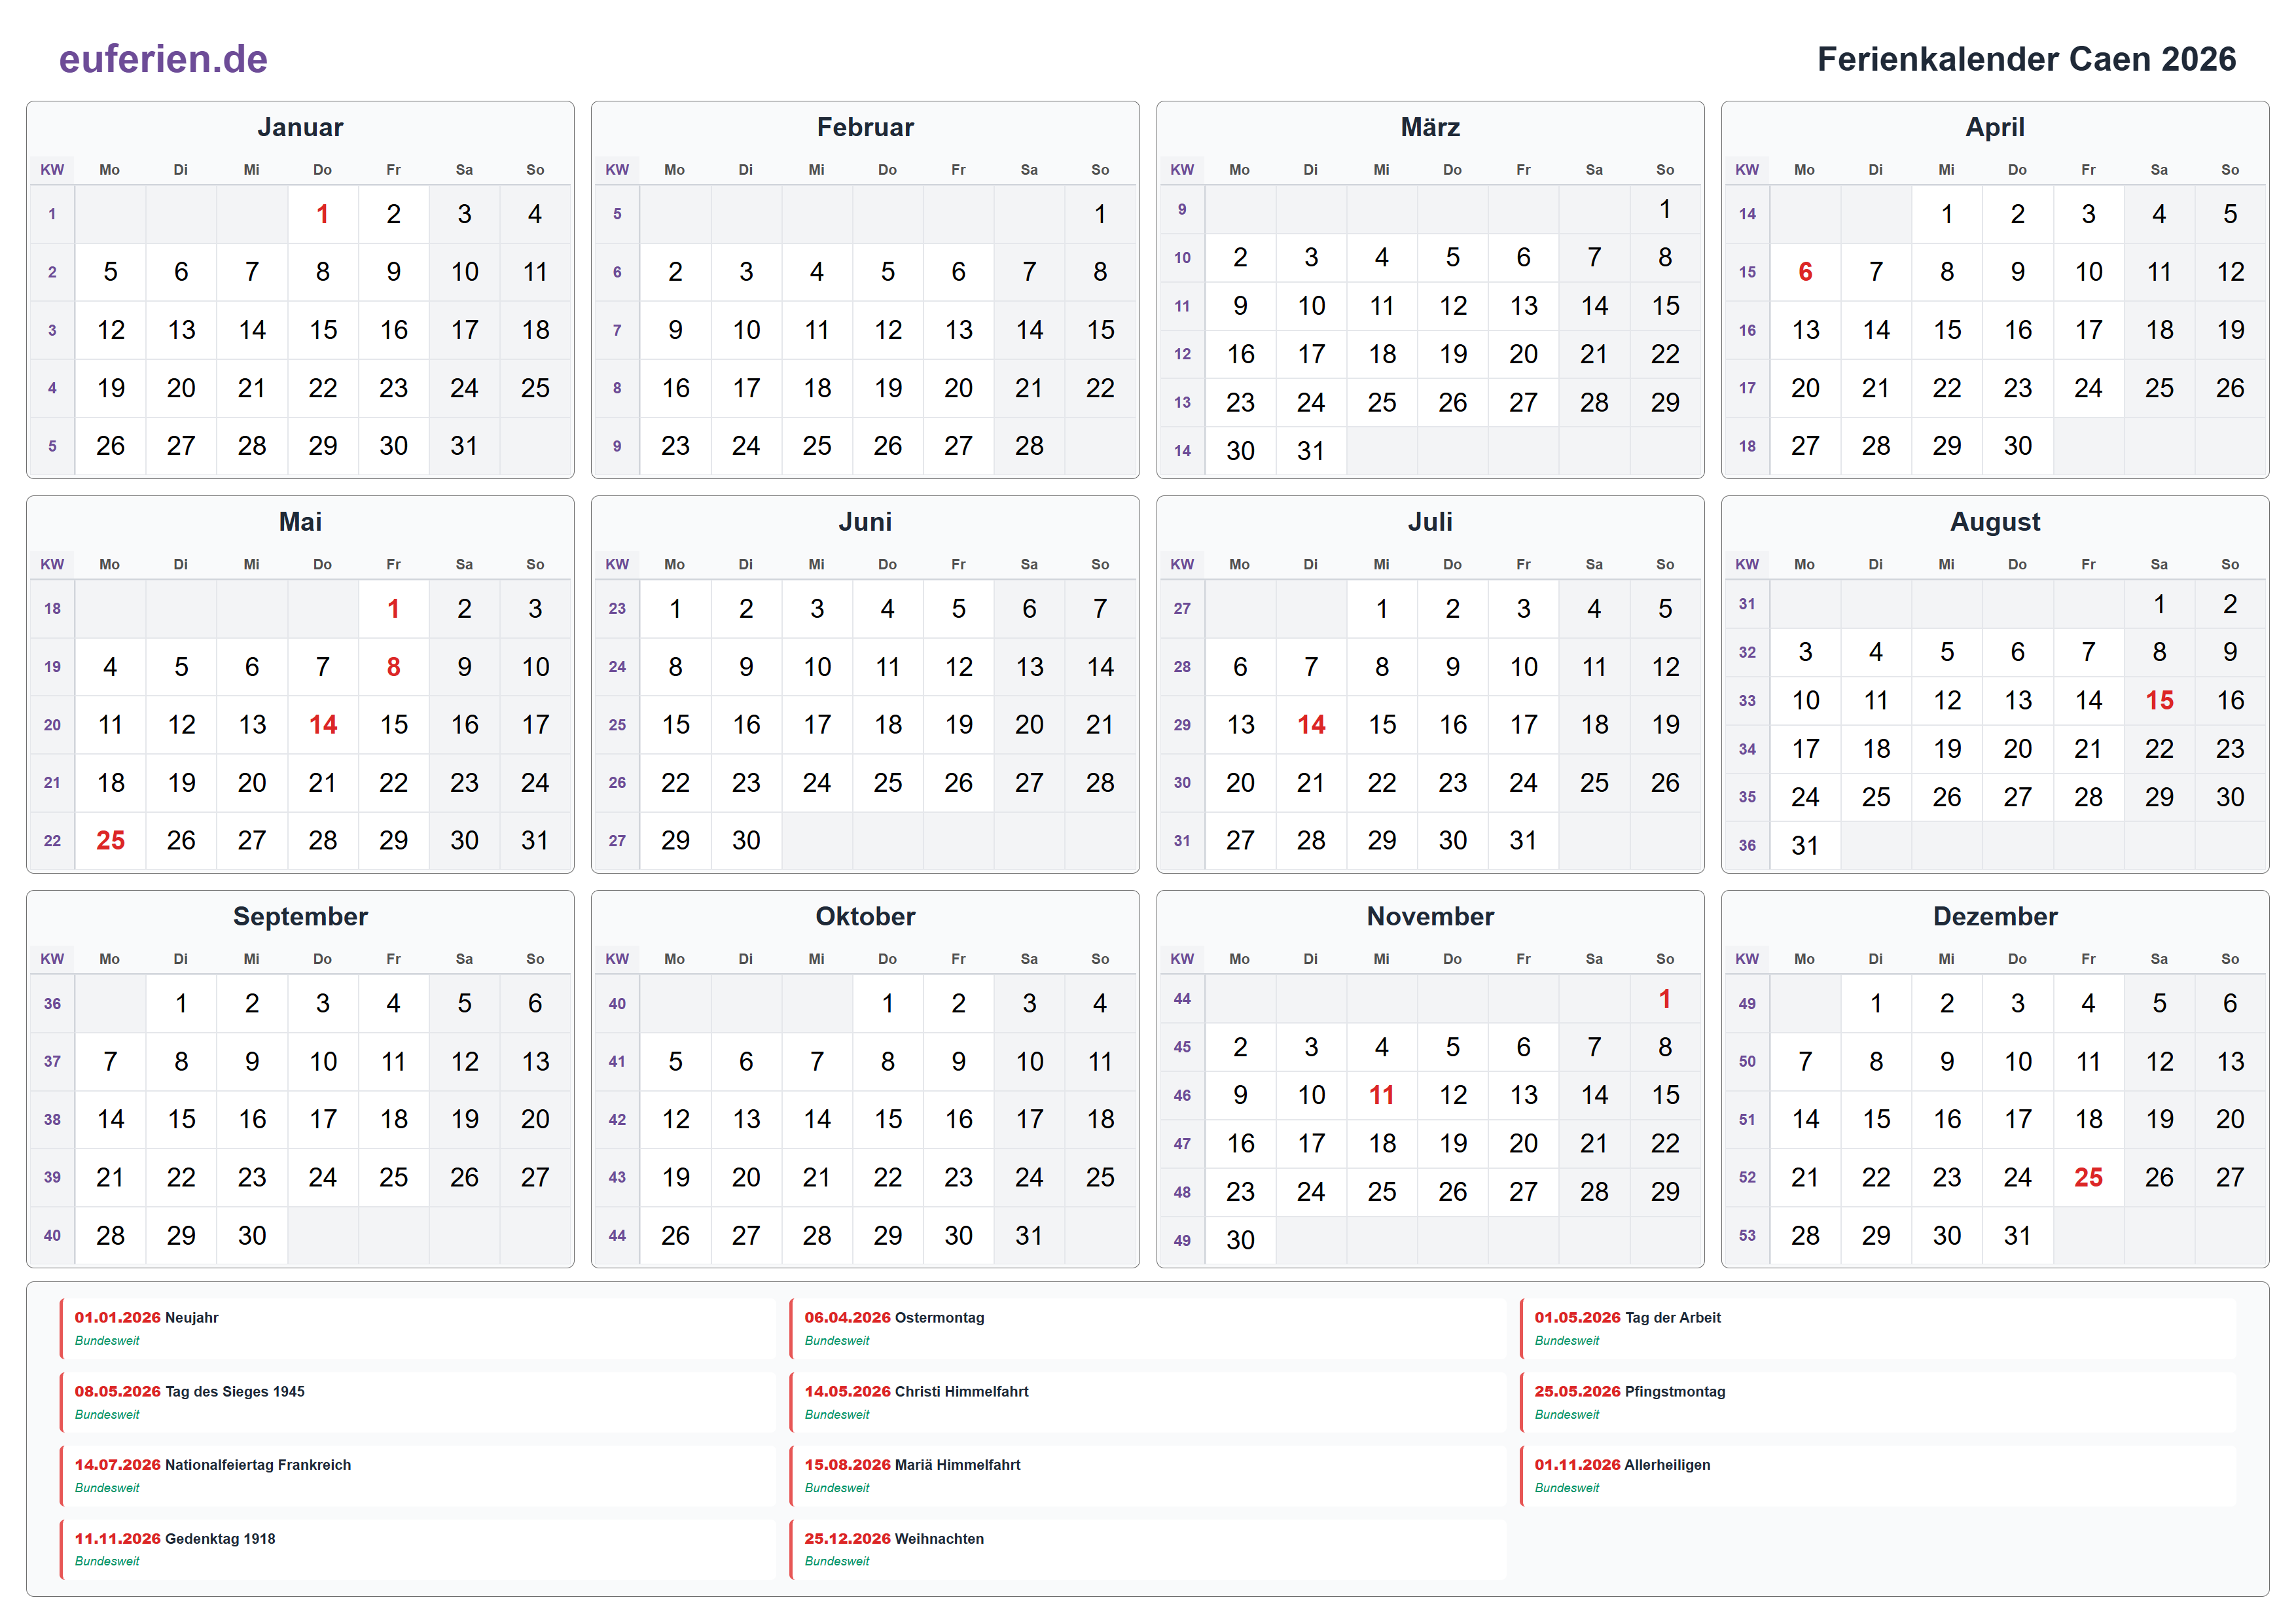Click date 31 in Juli
Image resolution: width=2296 pixels, height=1623 pixels.
[x=1523, y=841]
